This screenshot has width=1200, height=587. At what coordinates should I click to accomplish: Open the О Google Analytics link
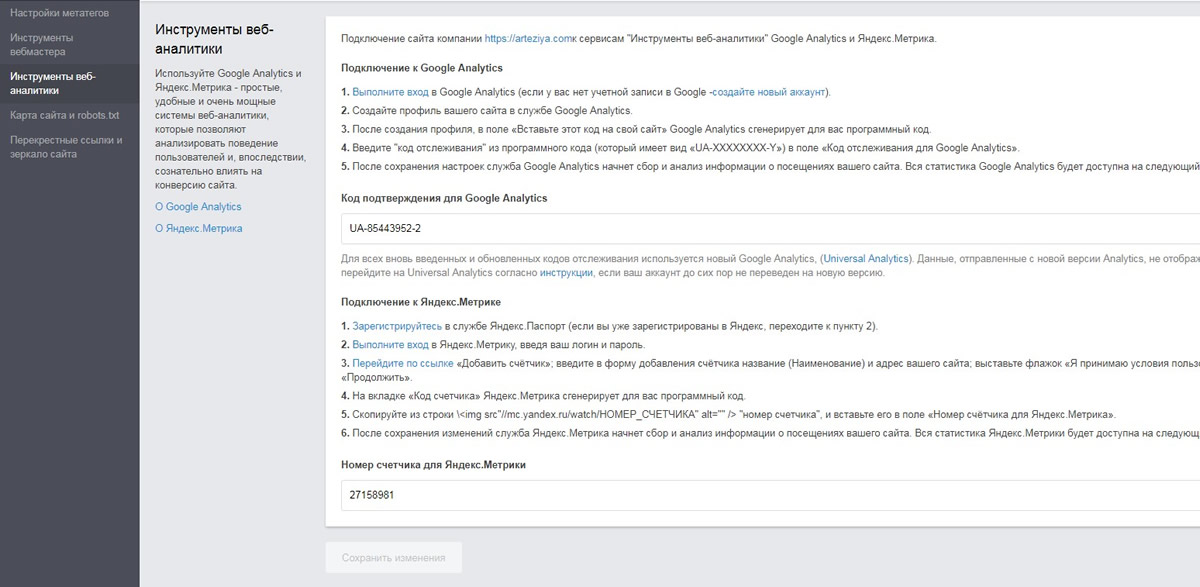[199, 206]
